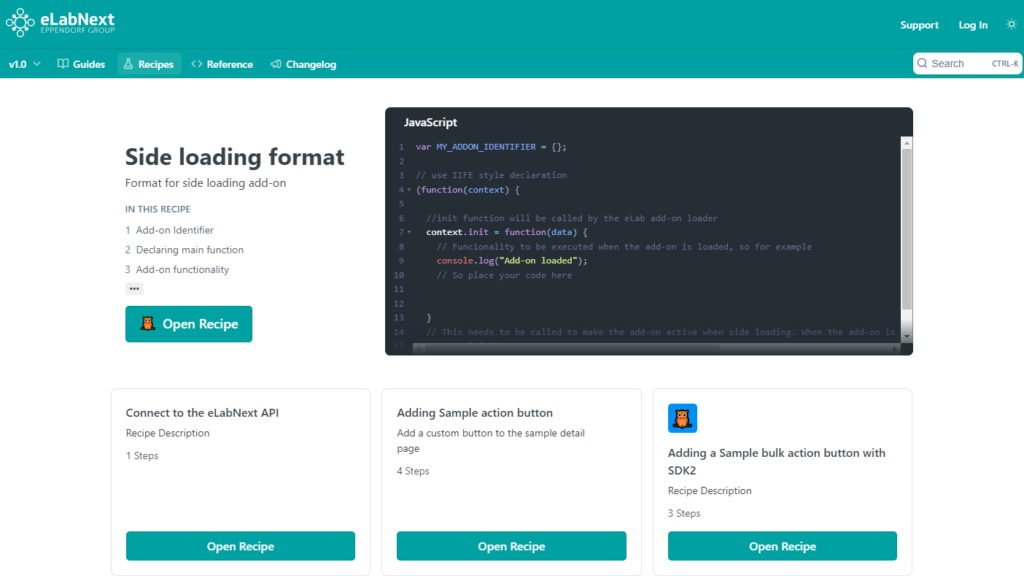Open the Guides tab
The image size is (1024, 581).
81,64
